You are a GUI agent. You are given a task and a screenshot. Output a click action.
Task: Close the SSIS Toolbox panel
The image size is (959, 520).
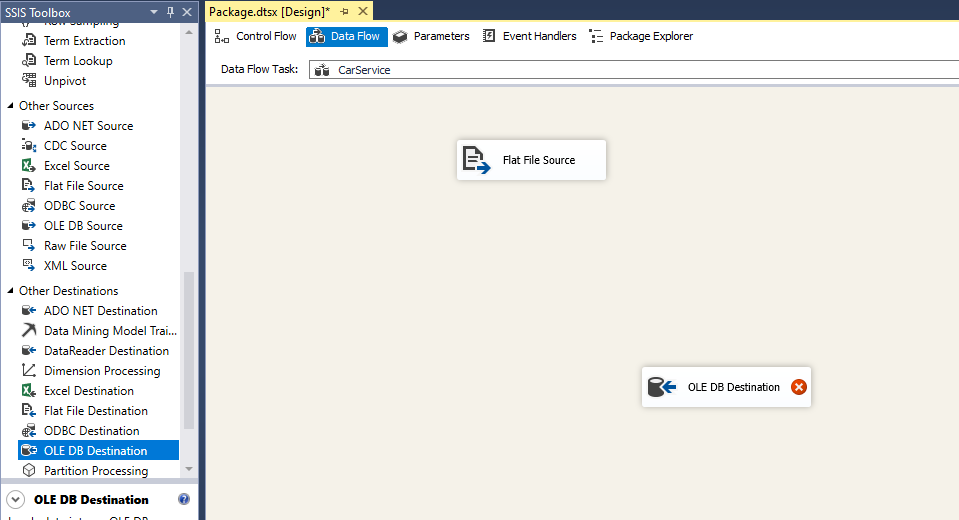pyautogui.click(x=187, y=12)
